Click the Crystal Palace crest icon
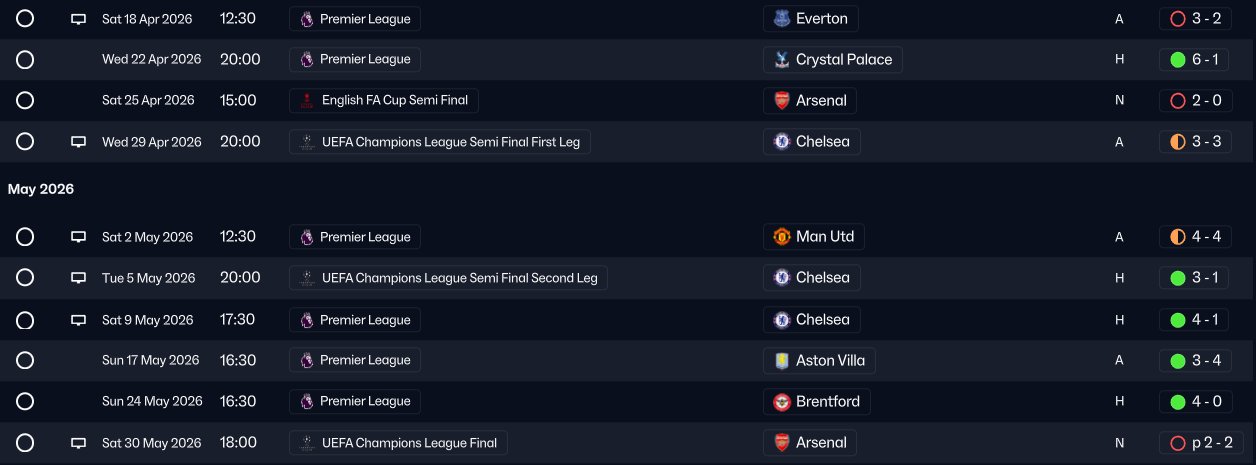This screenshot has width=1256, height=465. click(x=782, y=60)
